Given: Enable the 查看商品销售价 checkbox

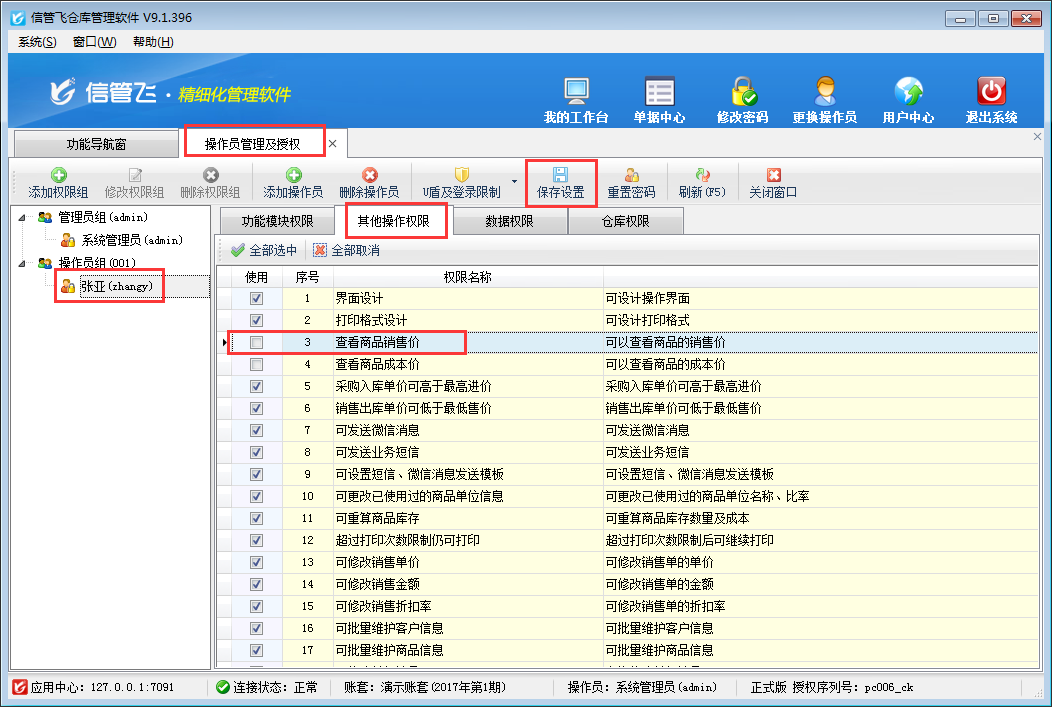Looking at the screenshot, I should (257, 342).
